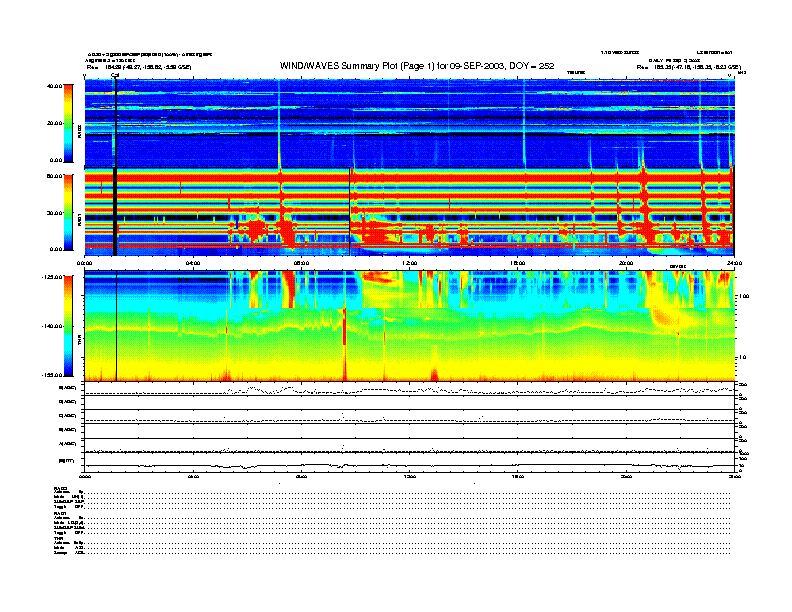Click the 00:00 time tick below the RAD1 panel
Screen dimensions: 792x612
pos(84,263)
